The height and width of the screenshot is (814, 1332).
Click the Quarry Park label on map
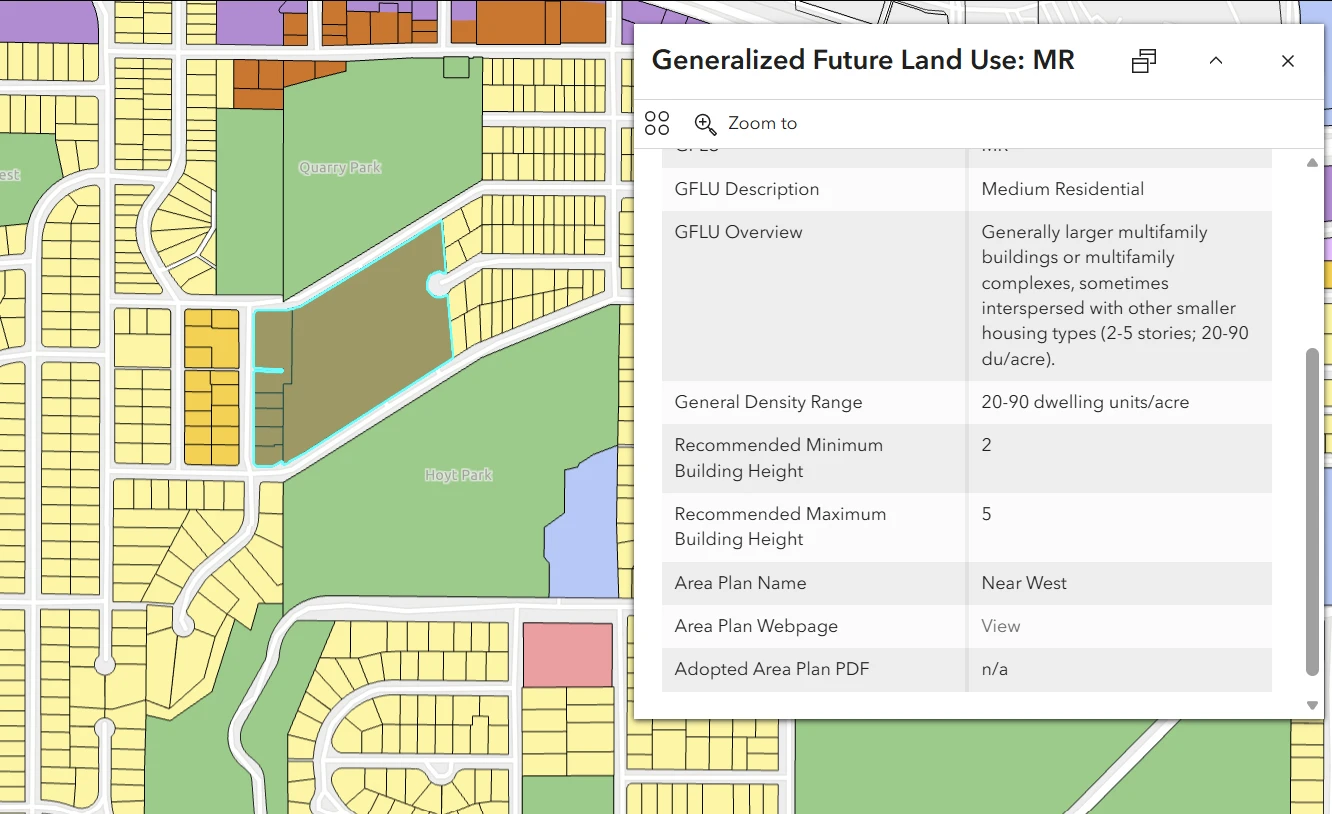pyautogui.click(x=340, y=168)
